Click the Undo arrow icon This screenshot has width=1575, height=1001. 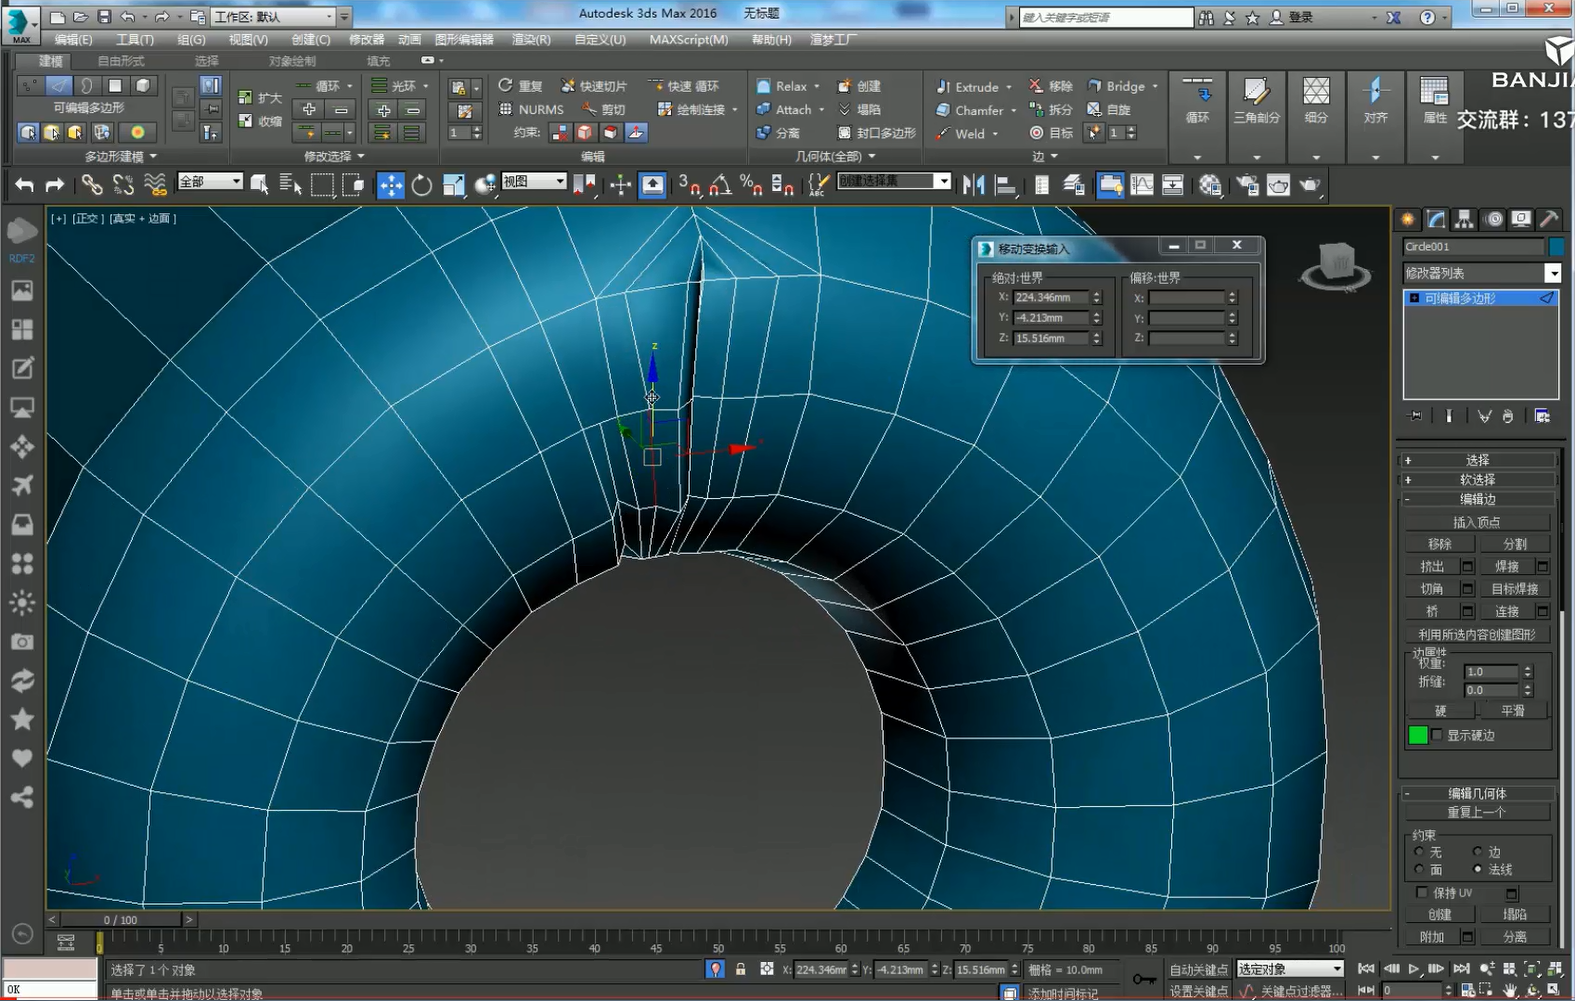tap(24, 185)
